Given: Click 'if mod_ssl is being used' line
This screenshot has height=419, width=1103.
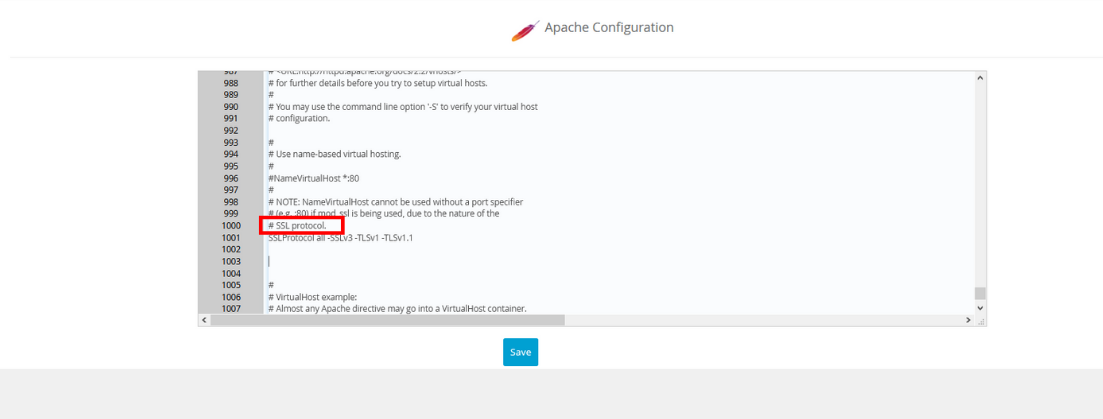Looking at the screenshot, I should pyautogui.click(x=383, y=213).
